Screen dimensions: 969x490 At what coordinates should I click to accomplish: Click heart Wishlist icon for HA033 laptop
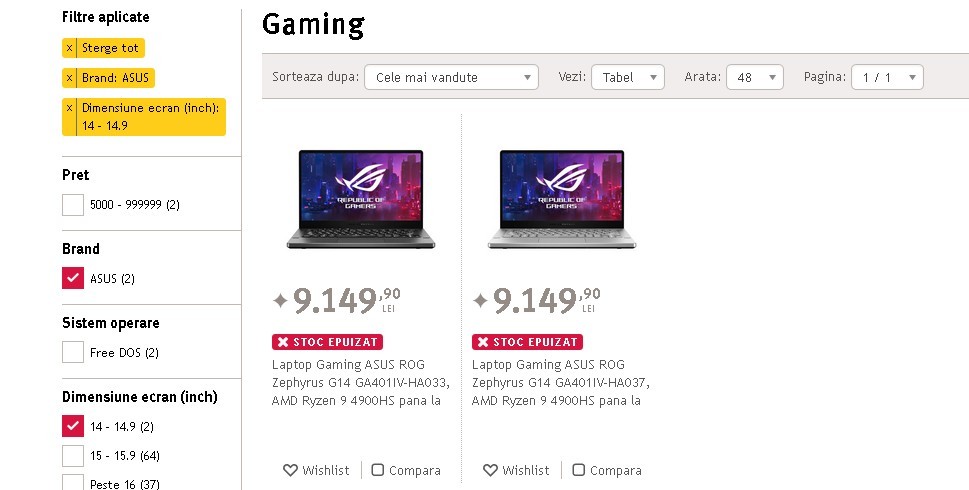click(x=290, y=470)
